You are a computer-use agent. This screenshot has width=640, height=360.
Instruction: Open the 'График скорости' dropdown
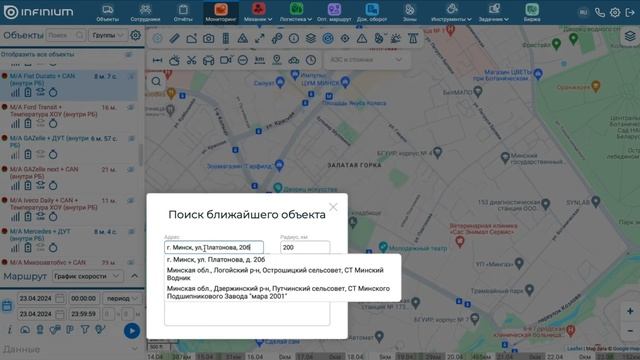pyautogui.click(x=88, y=276)
